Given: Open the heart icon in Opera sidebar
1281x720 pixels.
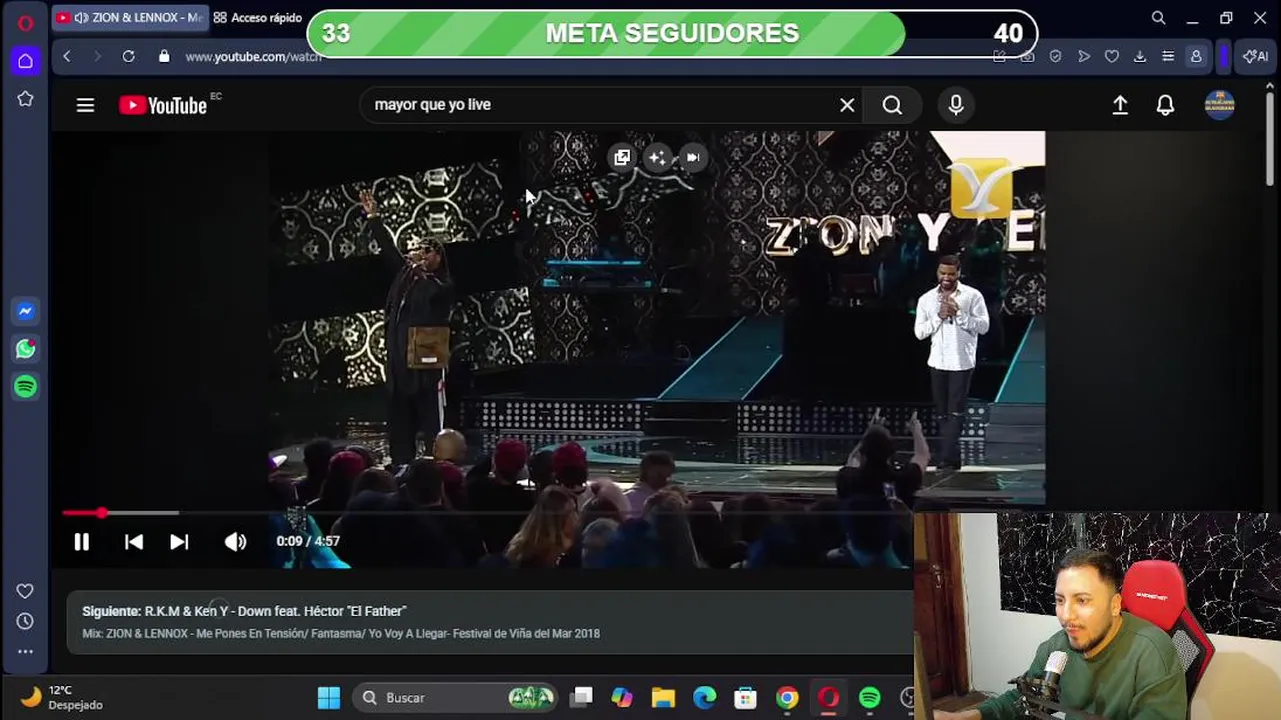Looking at the screenshot, I should (x=26, y=591).
